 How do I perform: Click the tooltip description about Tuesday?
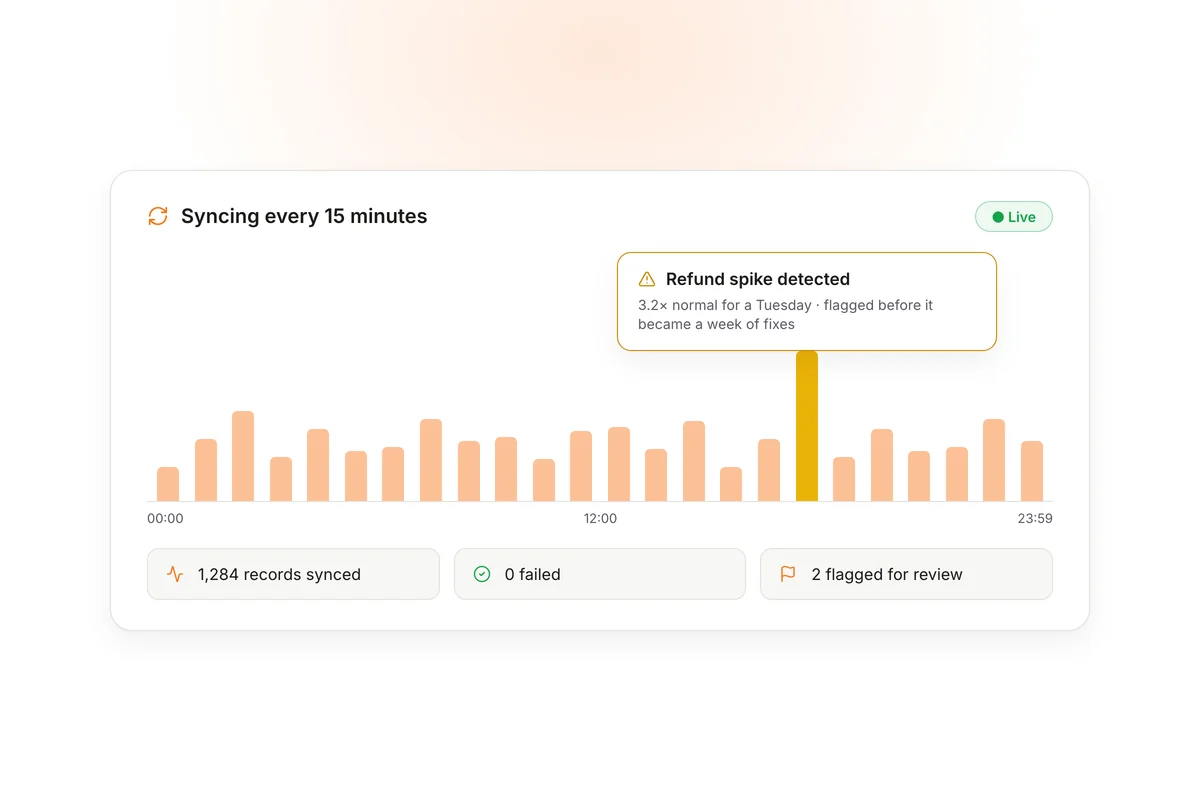pos(786,314)
